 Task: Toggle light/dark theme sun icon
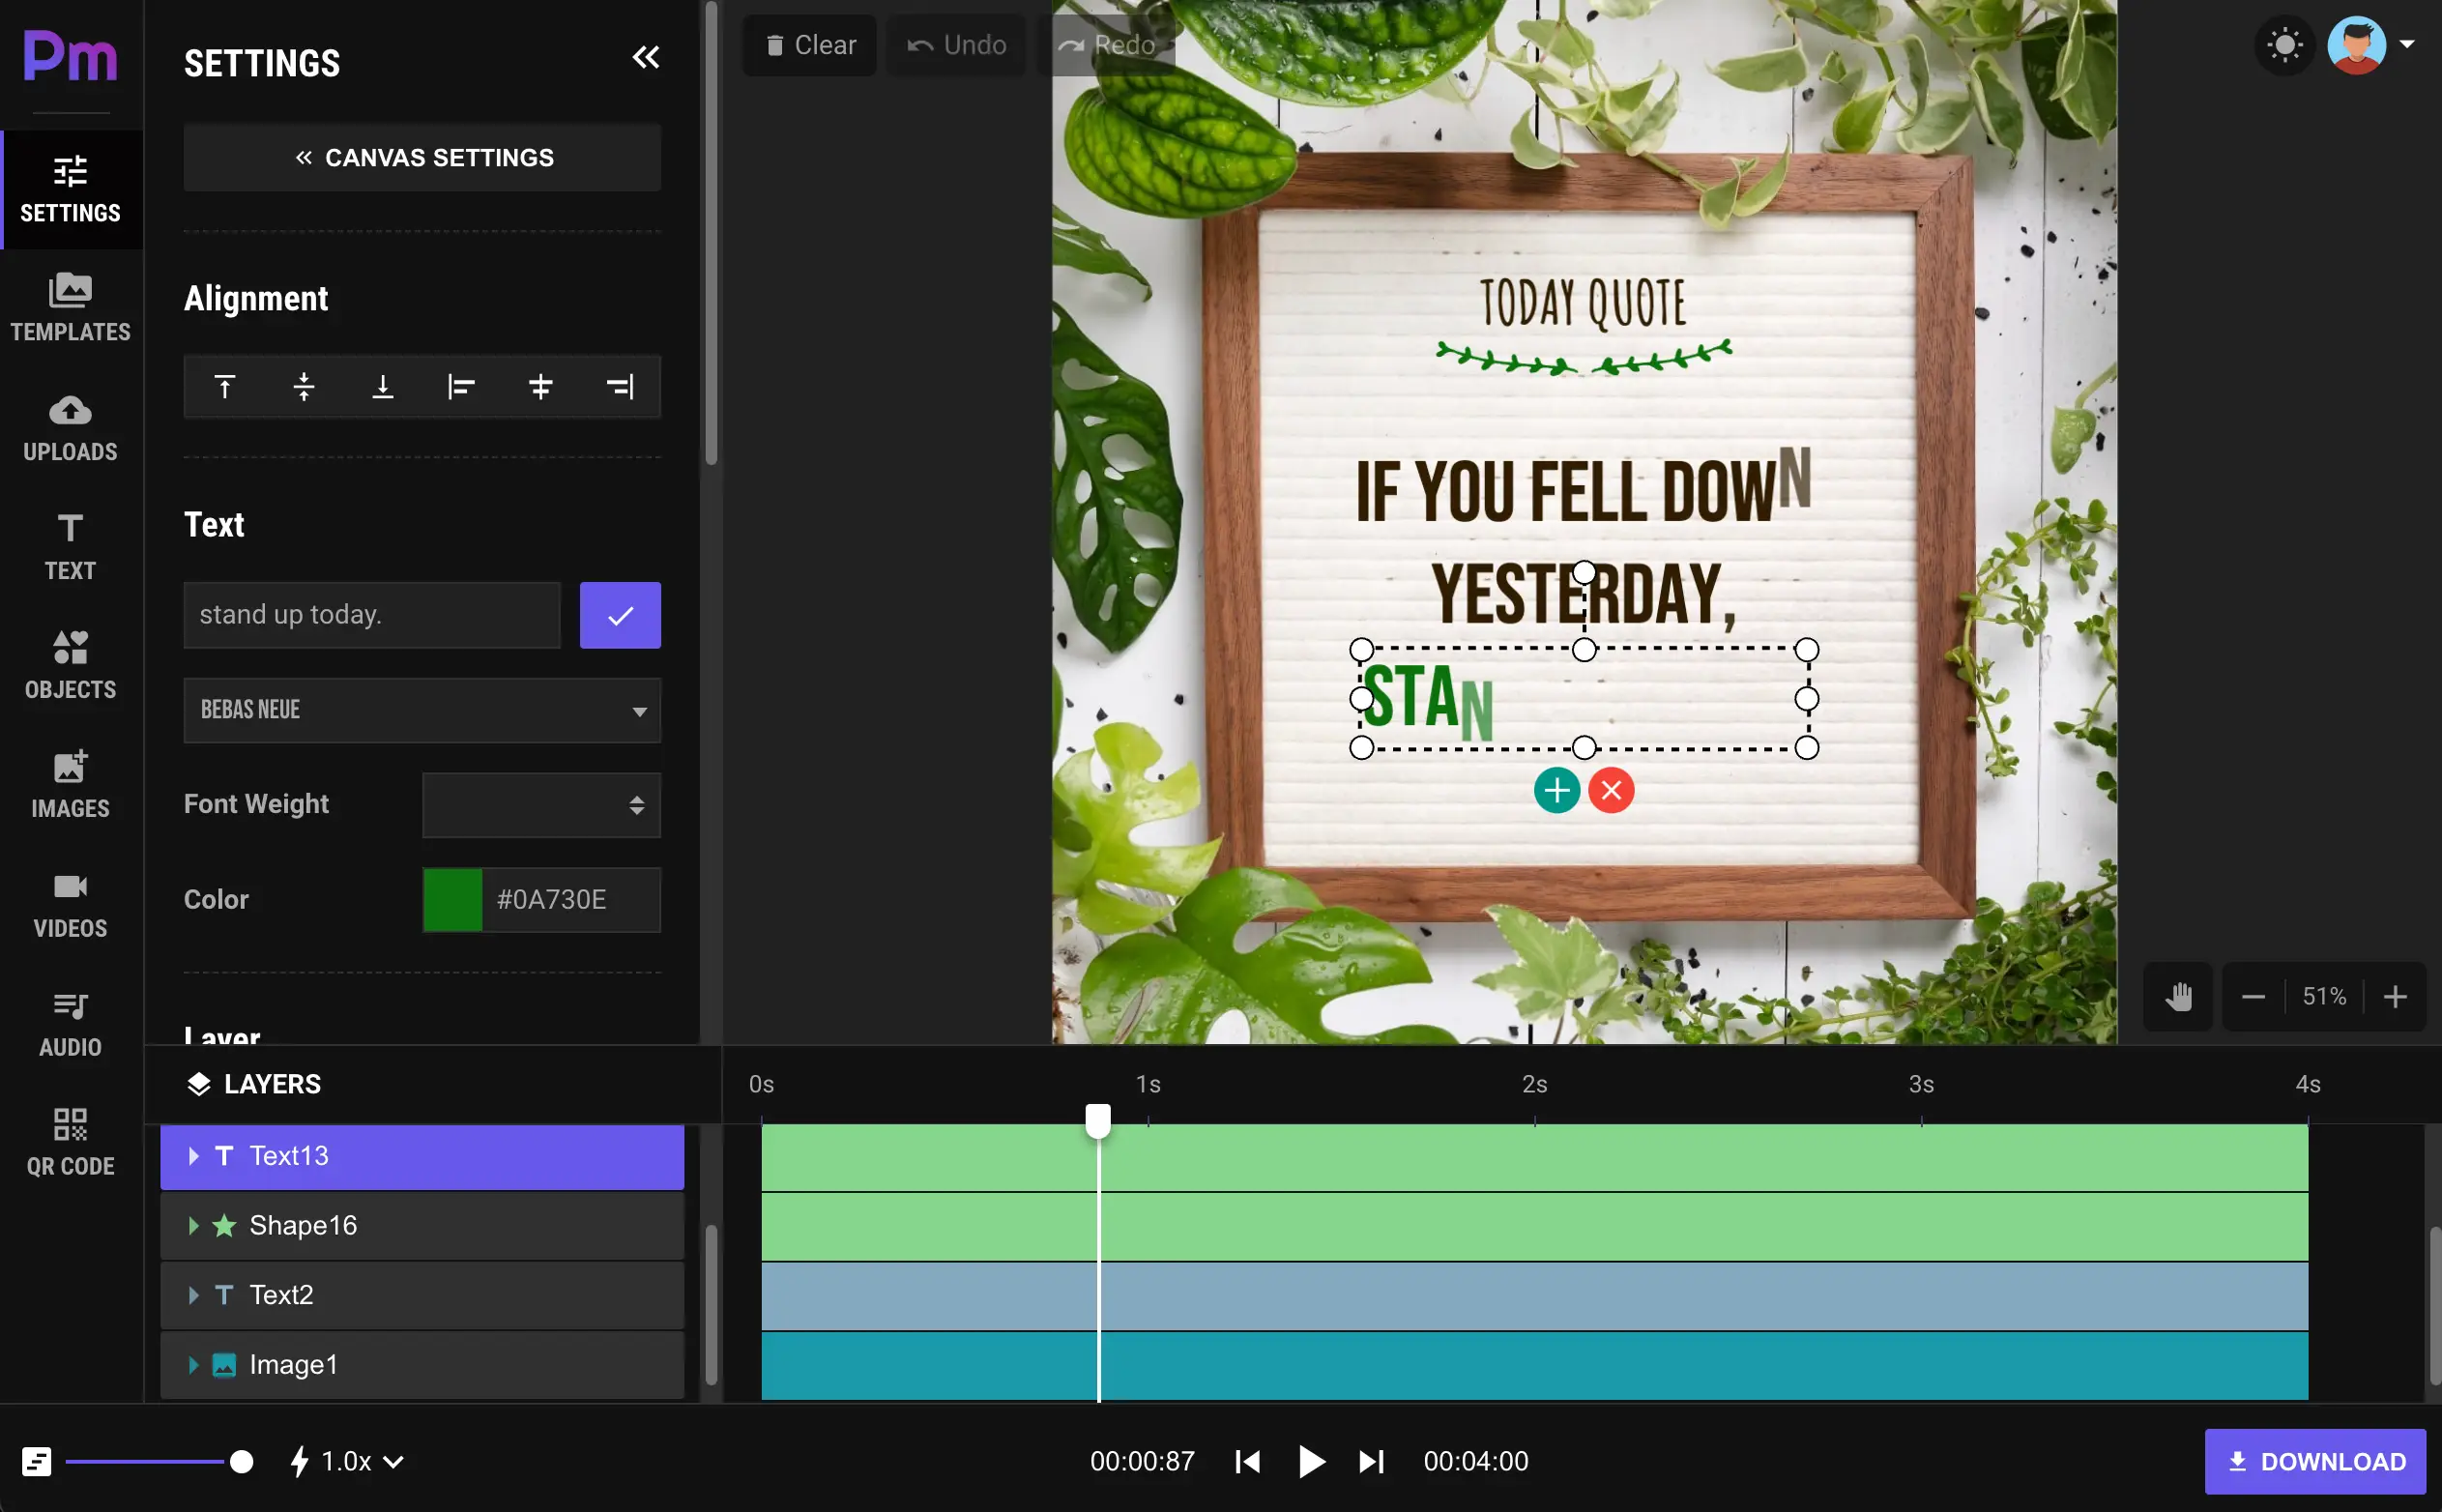(2285, 45)
